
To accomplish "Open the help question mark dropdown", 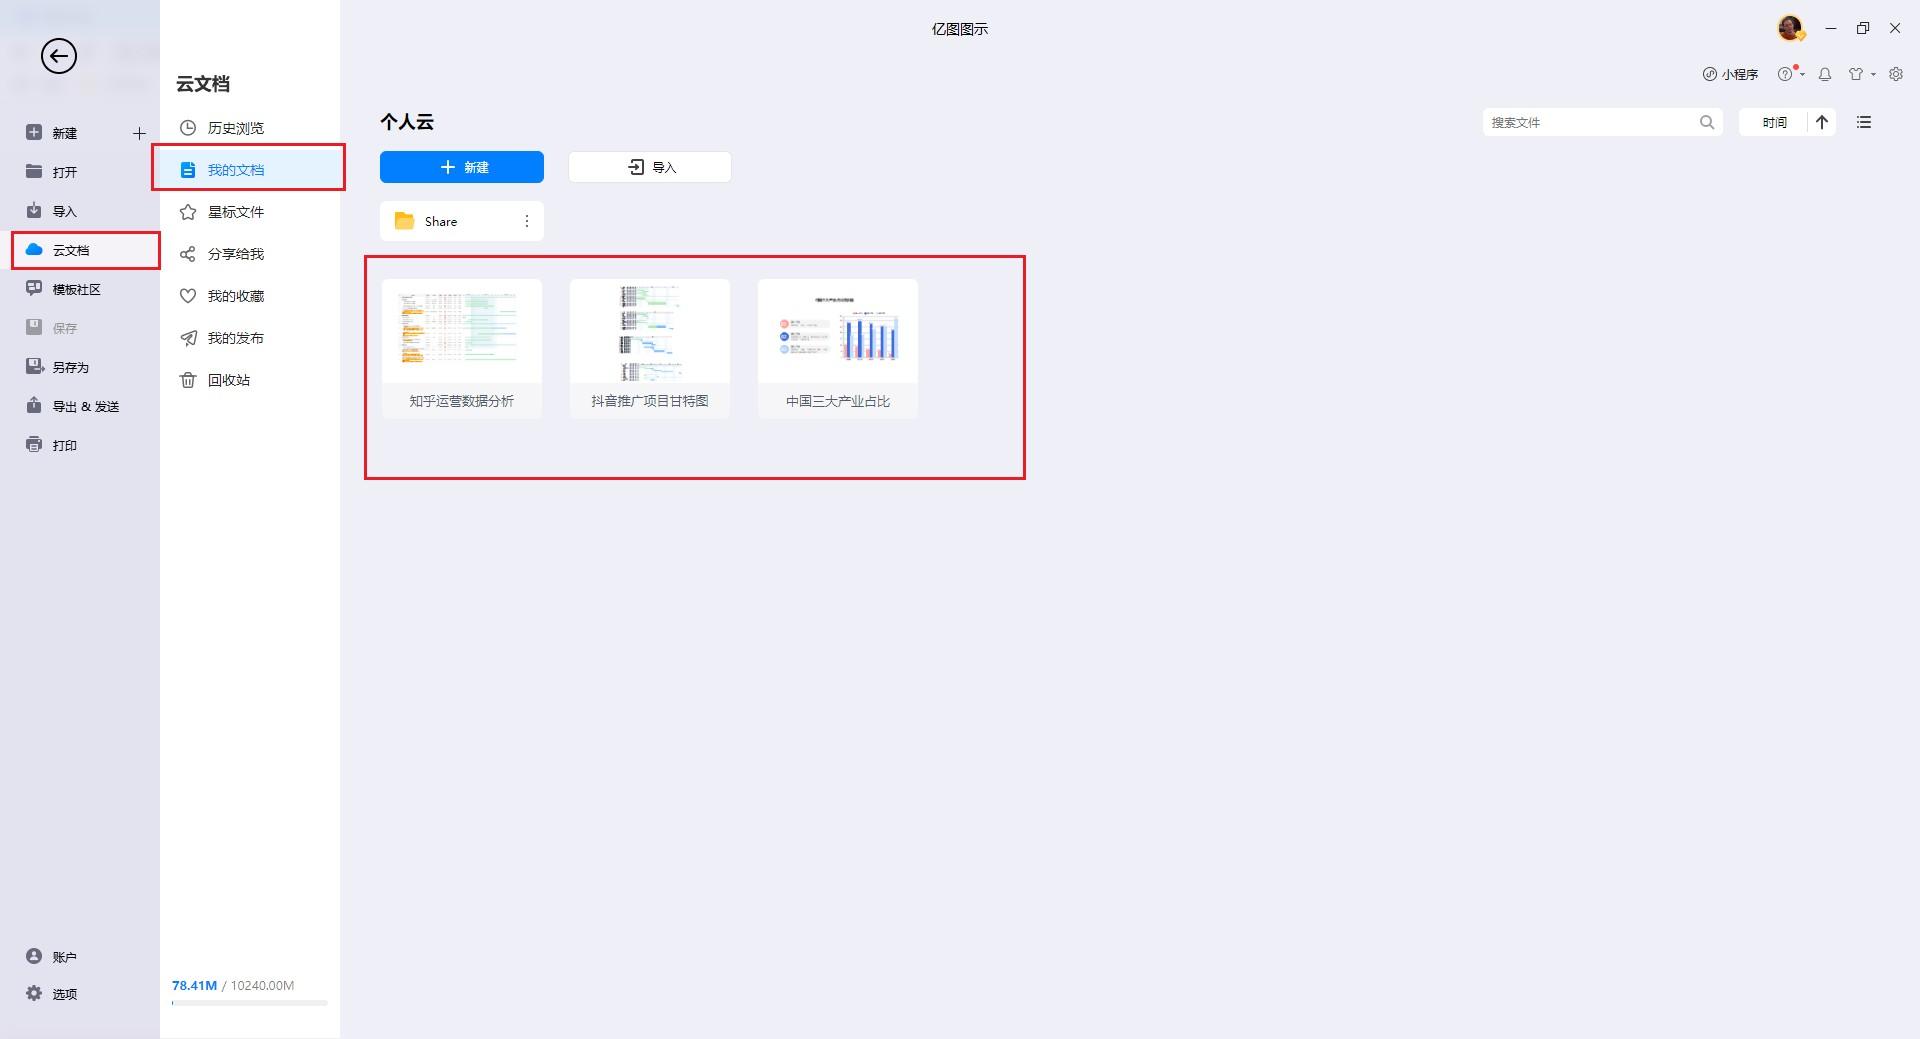I will coord(1790,74).
